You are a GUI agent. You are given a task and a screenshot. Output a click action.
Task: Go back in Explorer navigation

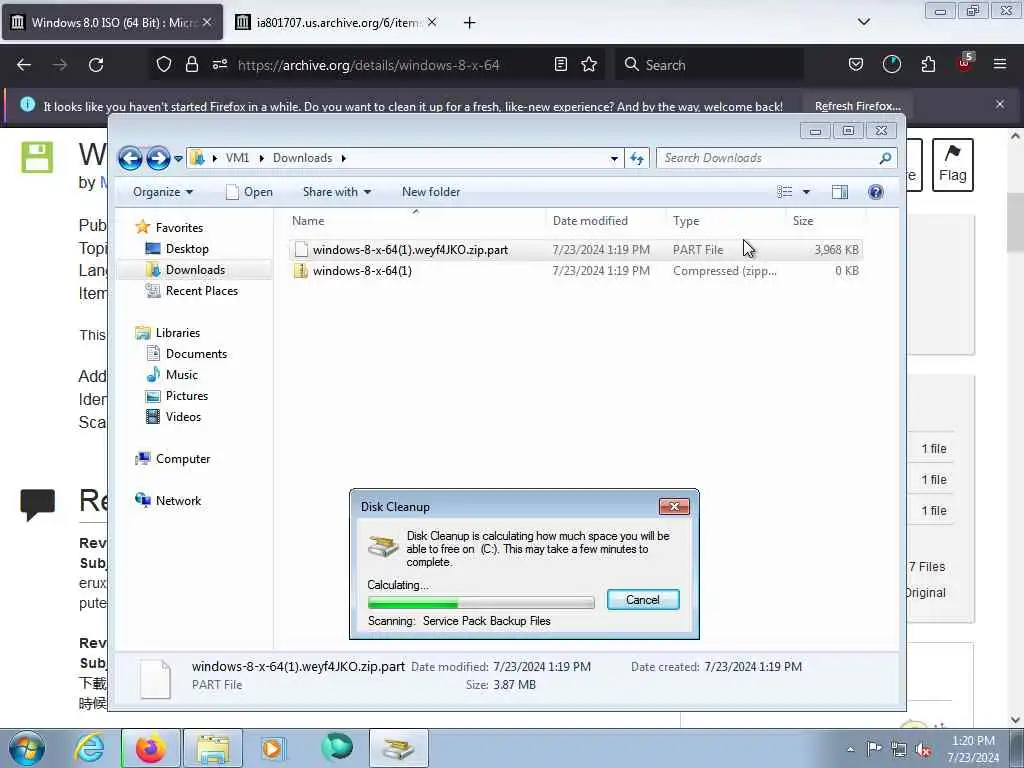[x=130, y=158]
